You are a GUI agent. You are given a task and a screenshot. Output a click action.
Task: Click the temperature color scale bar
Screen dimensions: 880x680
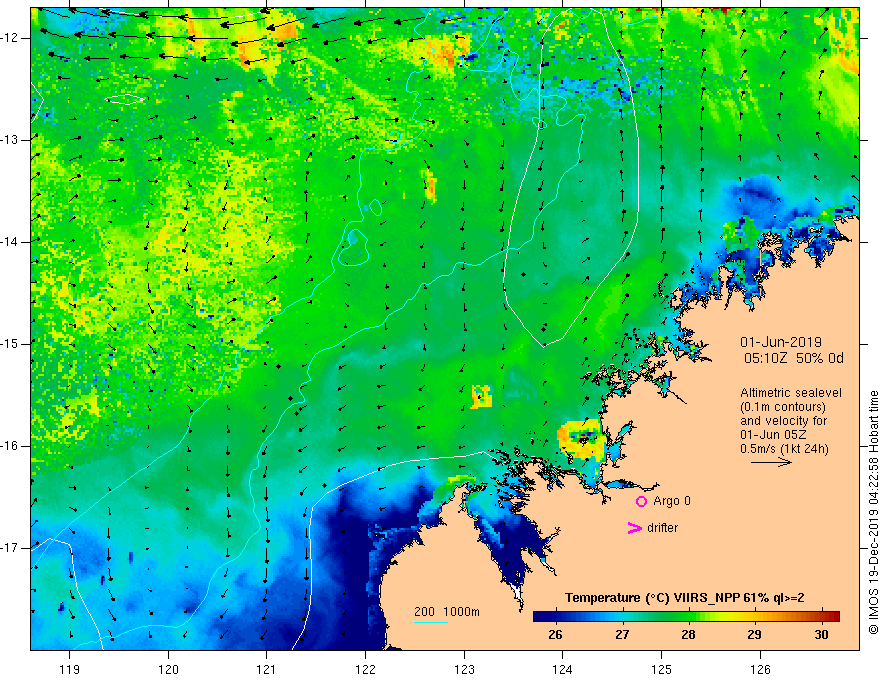tap(686, 617)
